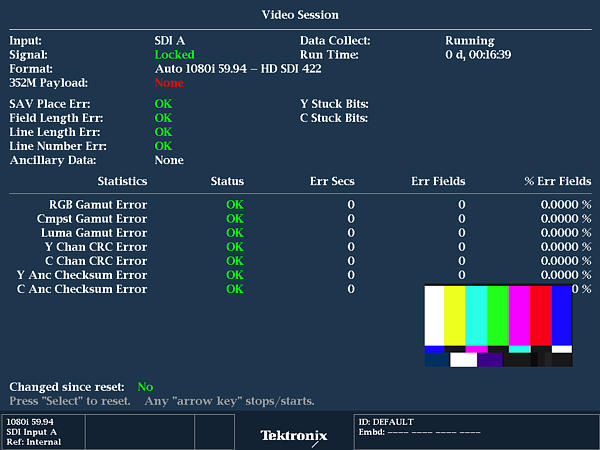The image size is (600, 450).
Task: Click the Y Chan CRC Error OK status
Action: pos(235,247)
